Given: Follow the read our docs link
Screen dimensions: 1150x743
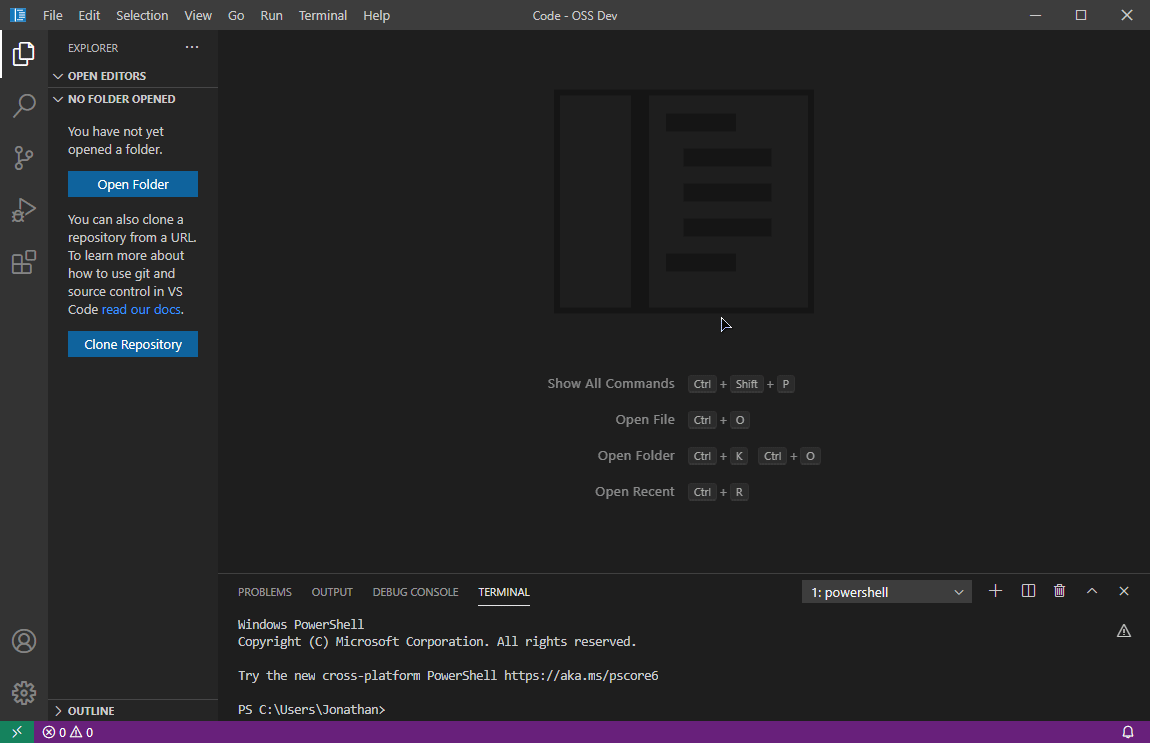Looking at the screenshot, I should (141, 310).
